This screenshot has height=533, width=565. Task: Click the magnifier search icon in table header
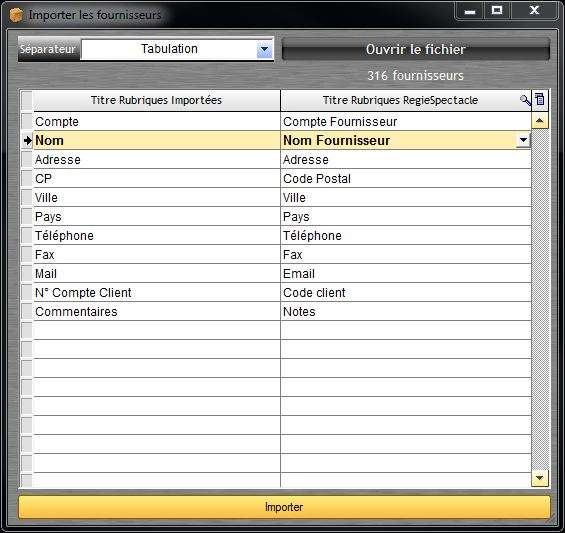pyautogui.click(x=525, y=100)
